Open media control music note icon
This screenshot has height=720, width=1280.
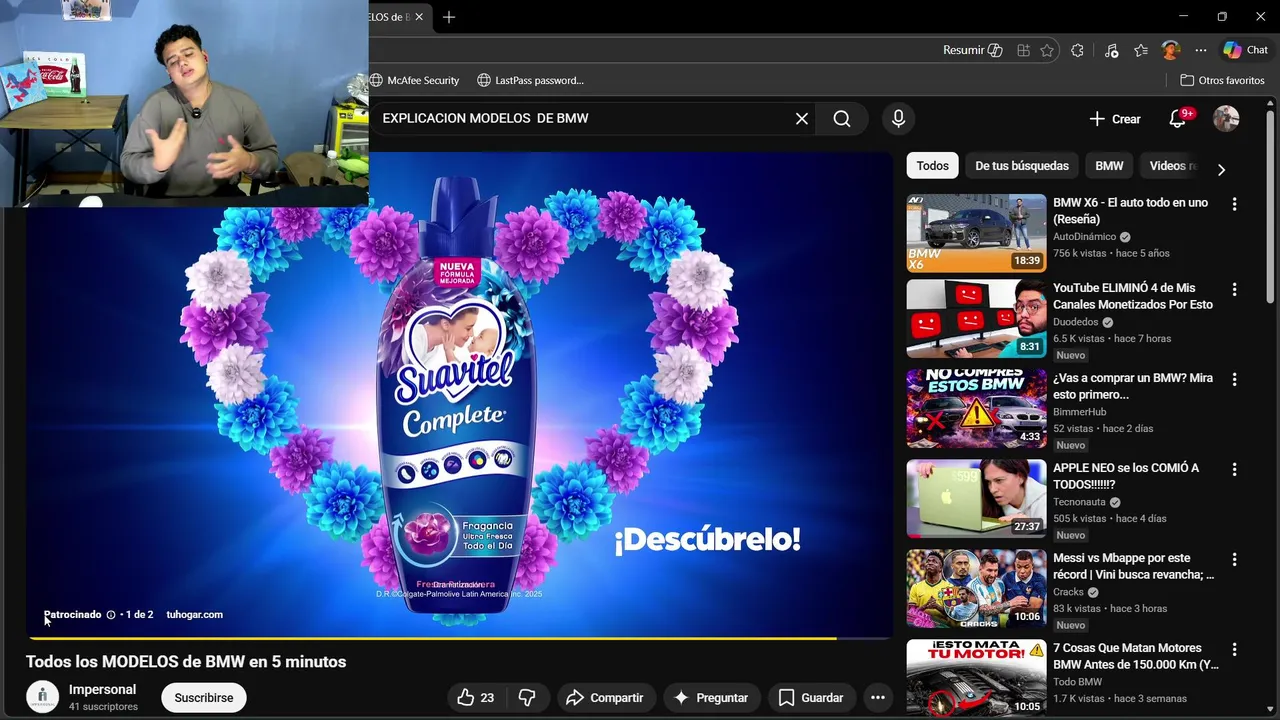(1111, 50)
